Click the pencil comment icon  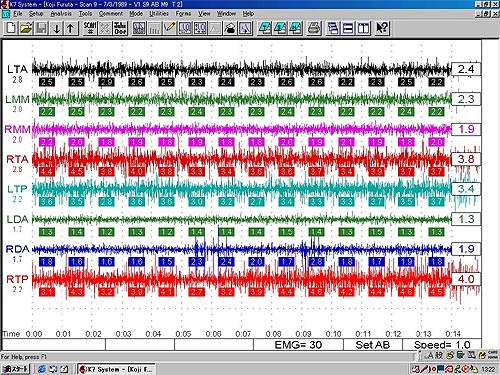(x=170, y=28)
